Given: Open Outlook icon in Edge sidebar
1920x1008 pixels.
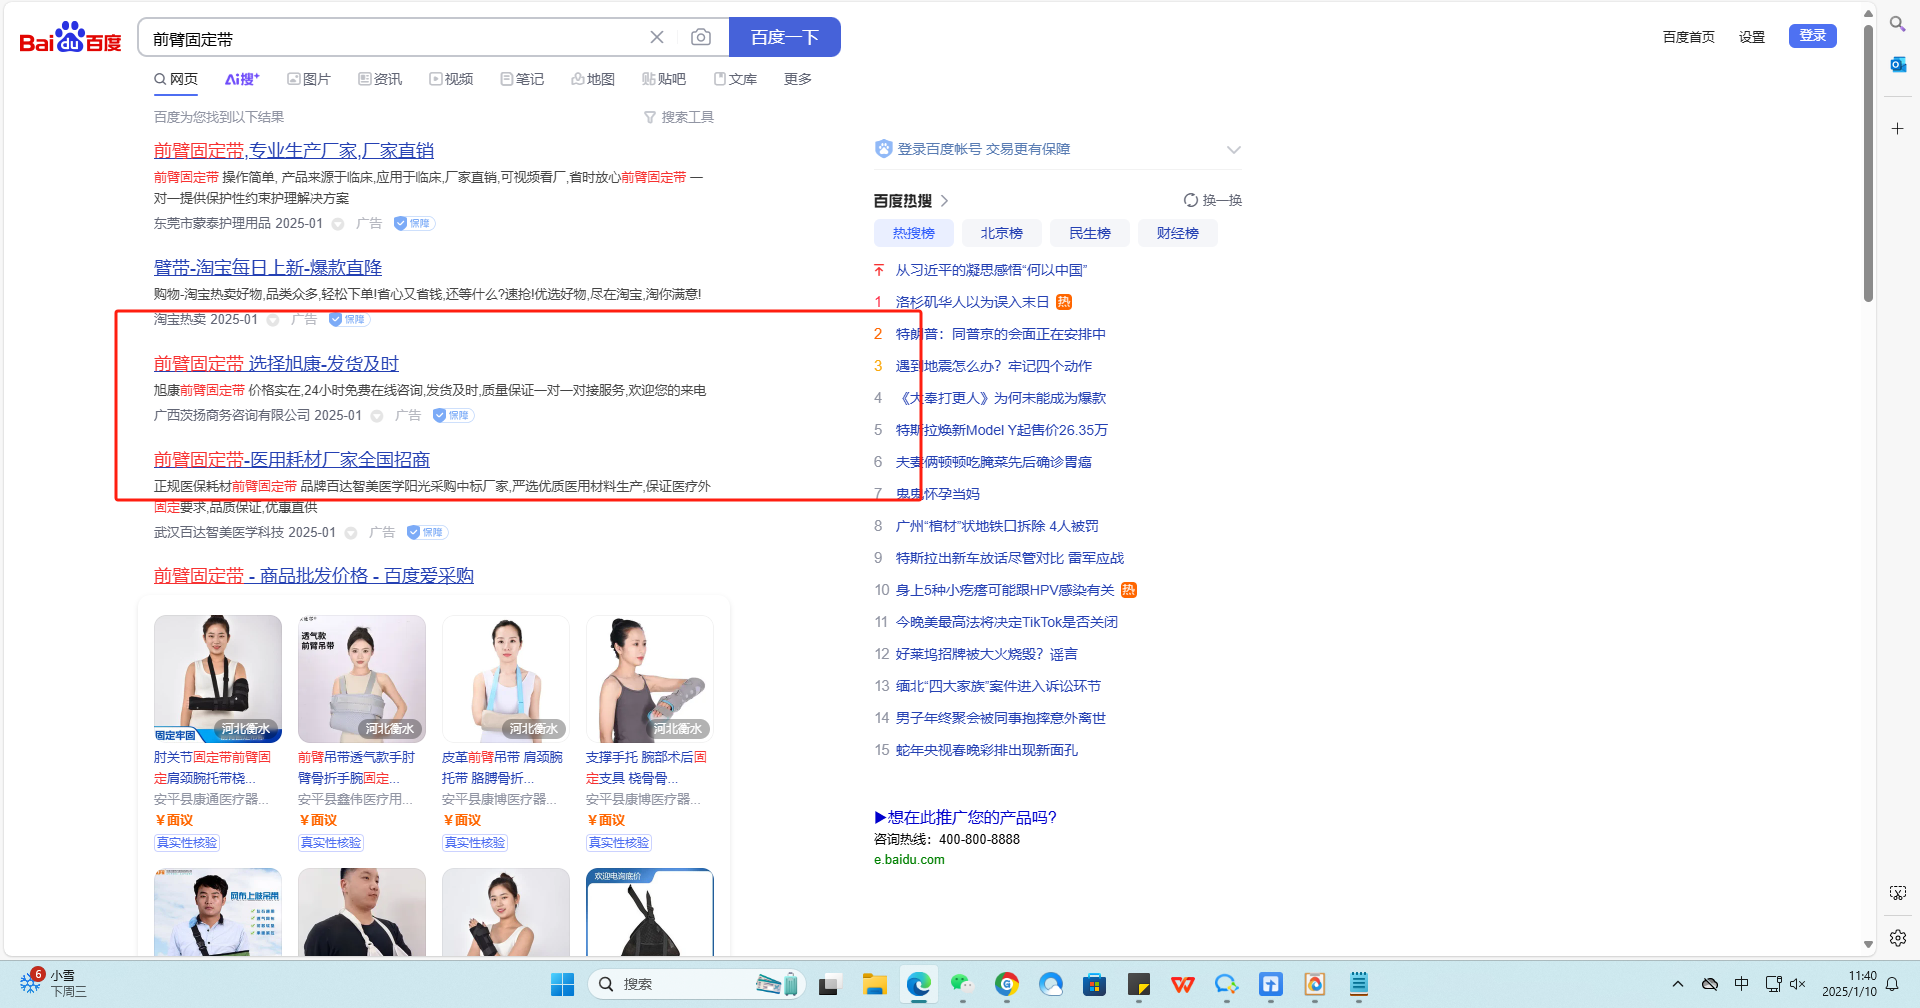Looking at the screenshot, I should tap(1897, 65).
